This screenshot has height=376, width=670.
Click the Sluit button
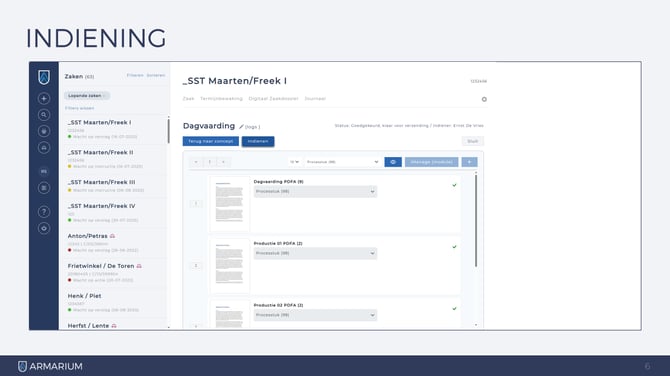[x=473, y=141]
